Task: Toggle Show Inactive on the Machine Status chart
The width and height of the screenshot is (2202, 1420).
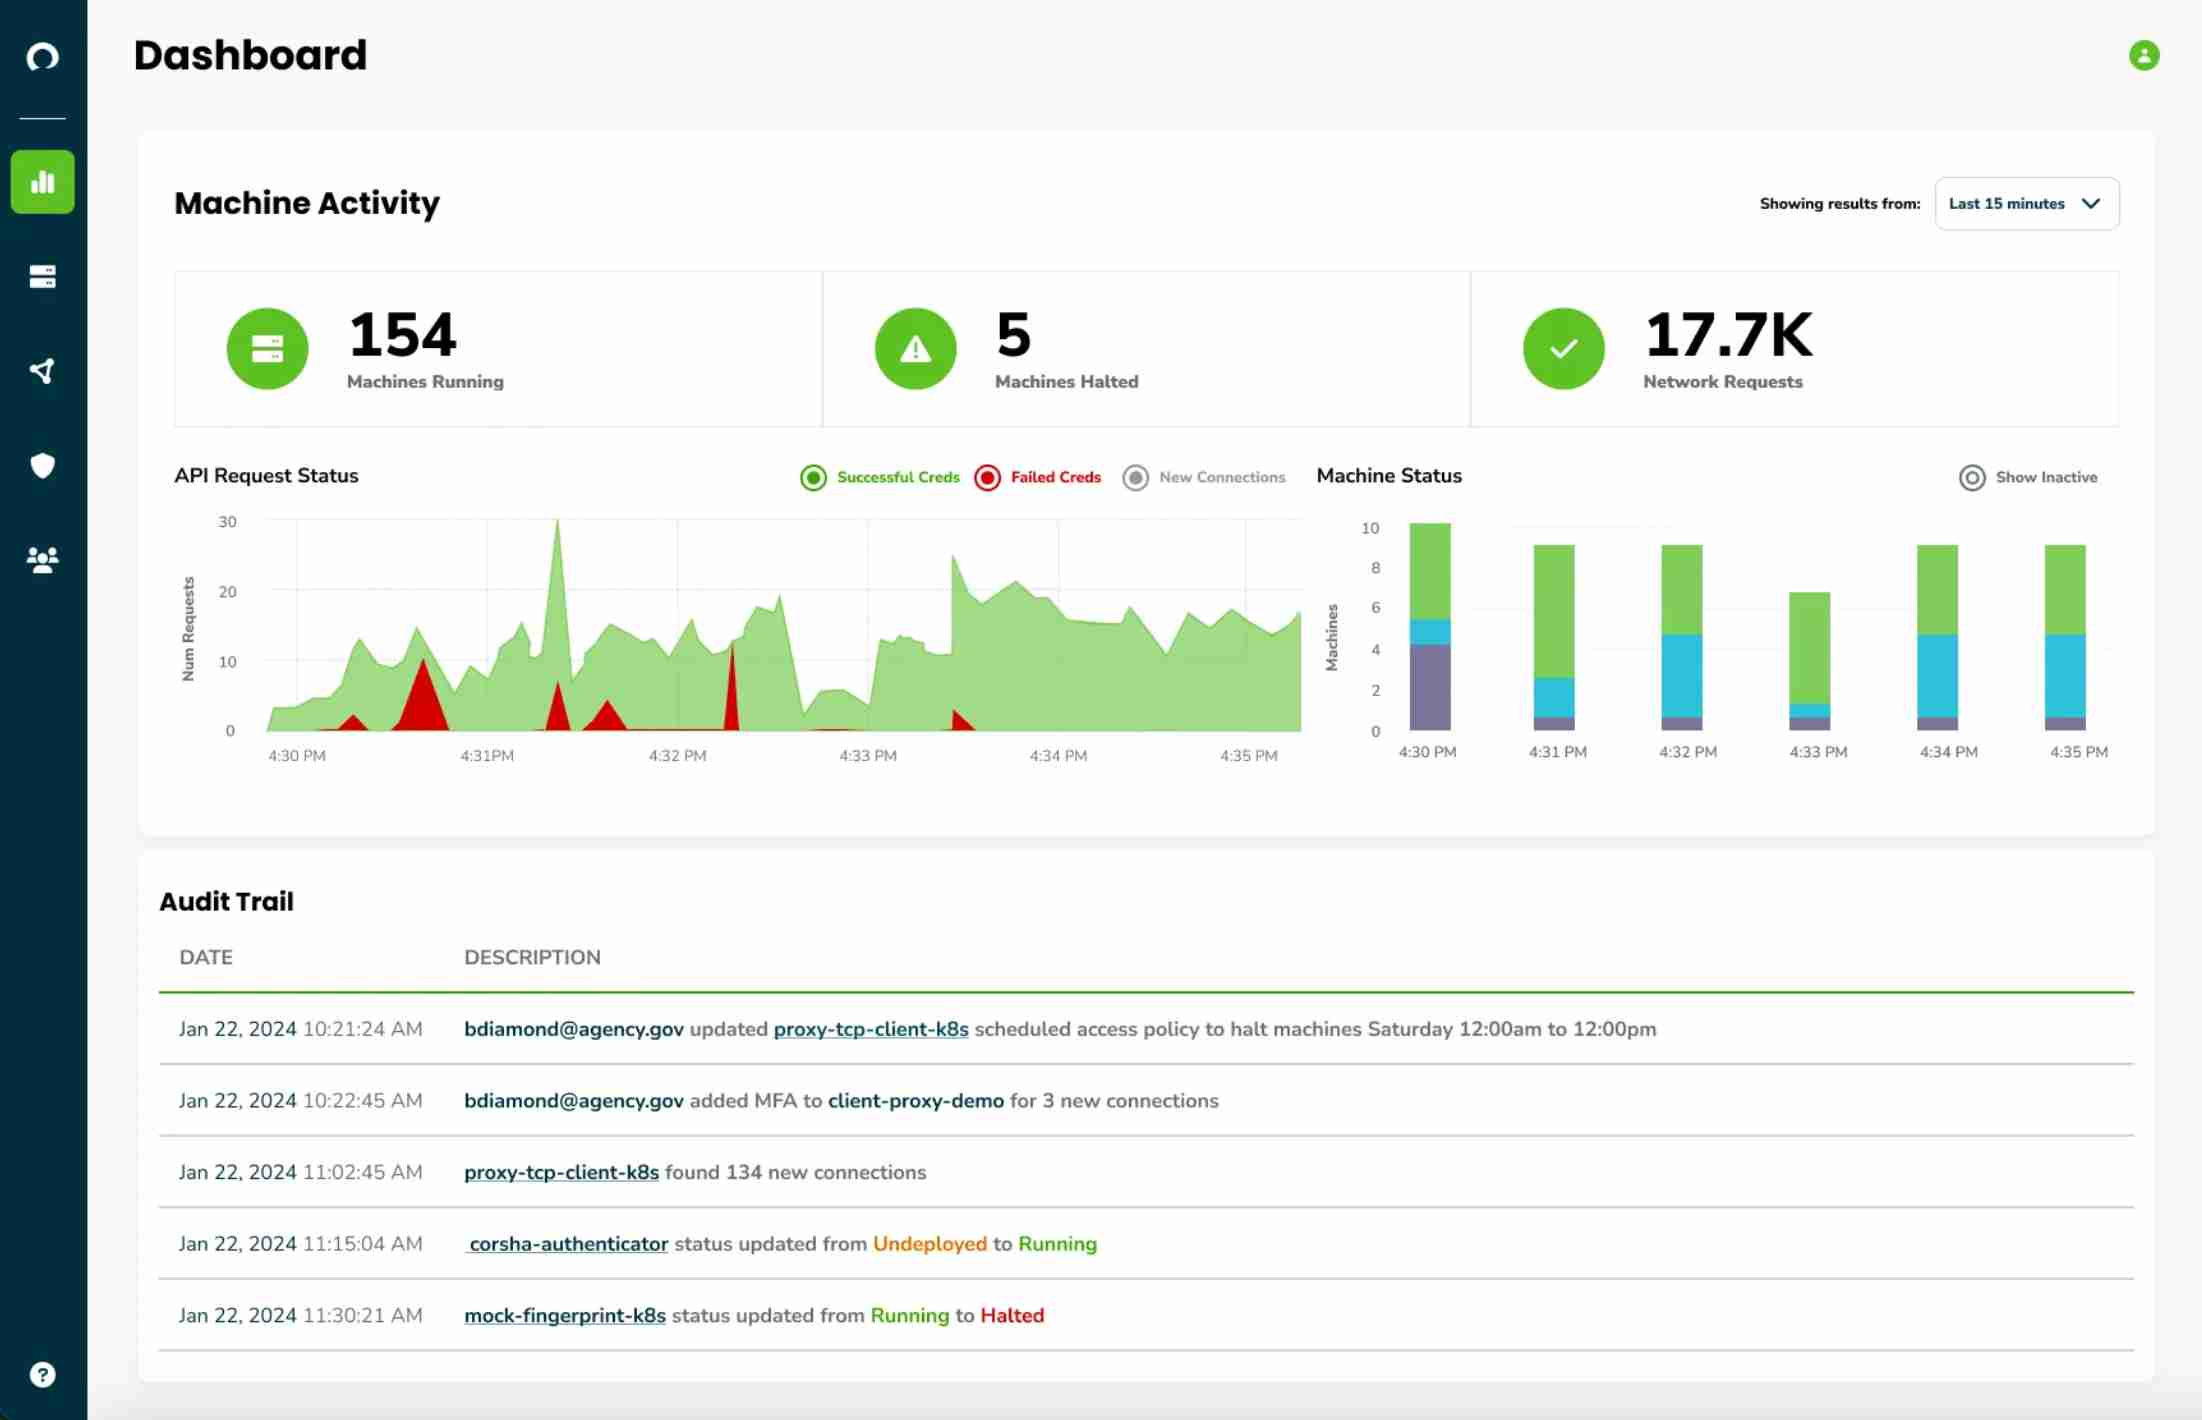Action: (x=2028, y=478)
